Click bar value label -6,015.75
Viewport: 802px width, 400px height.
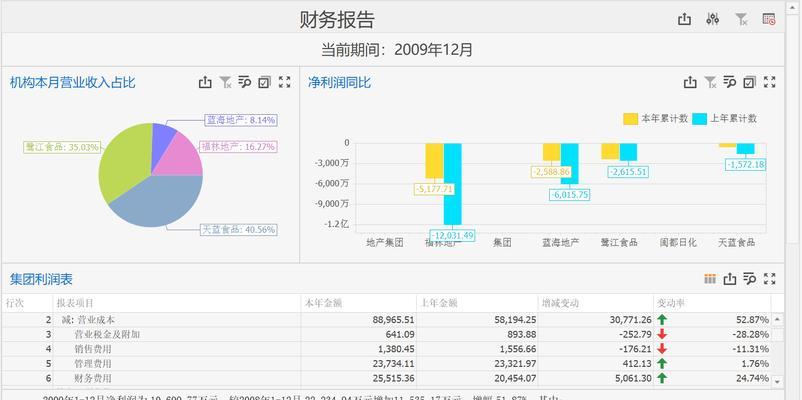click(569, 195)
